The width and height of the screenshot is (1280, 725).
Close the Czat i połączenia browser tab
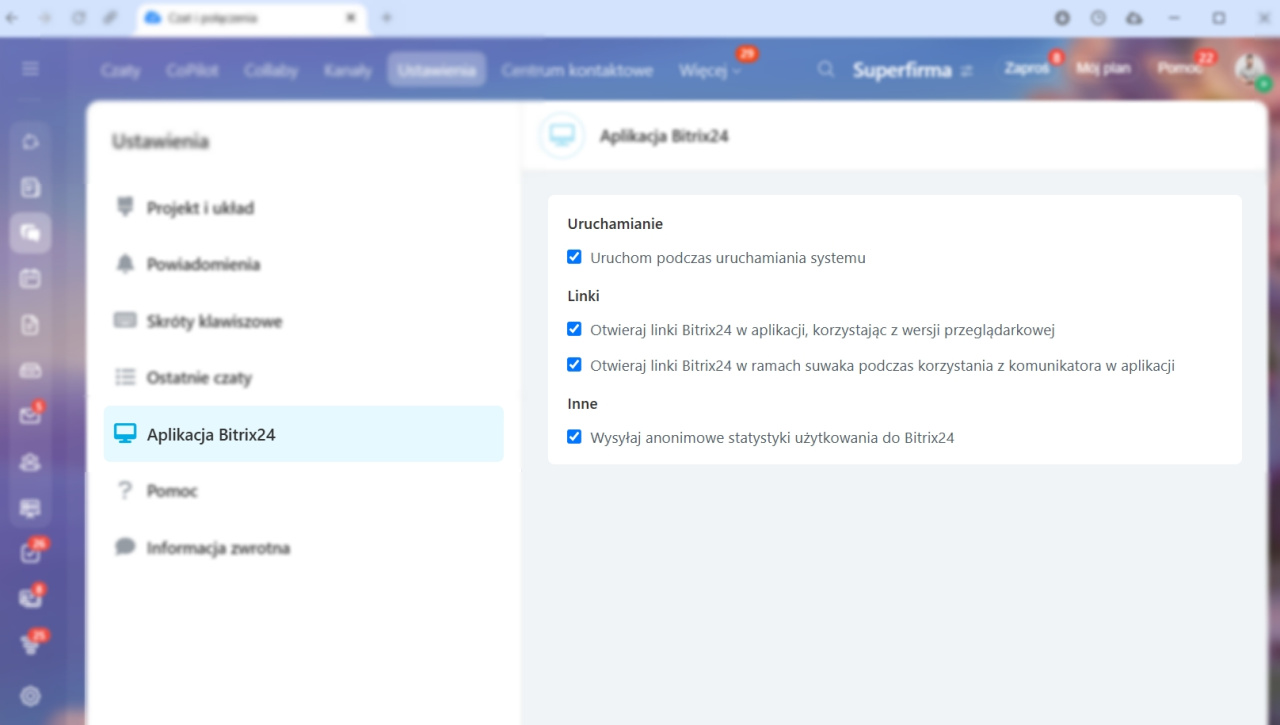click(351, 18)
